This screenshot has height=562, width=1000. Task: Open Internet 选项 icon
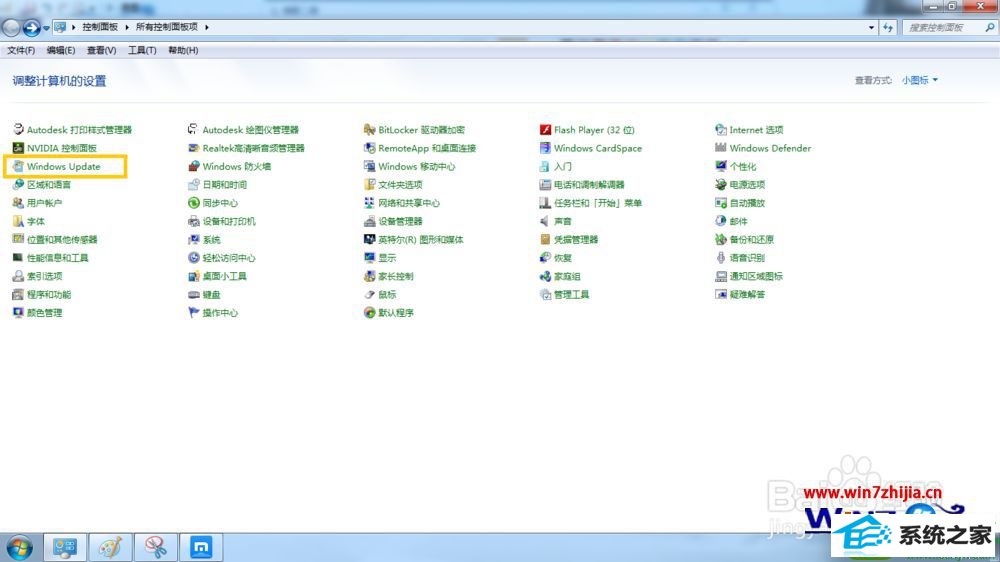721,129
